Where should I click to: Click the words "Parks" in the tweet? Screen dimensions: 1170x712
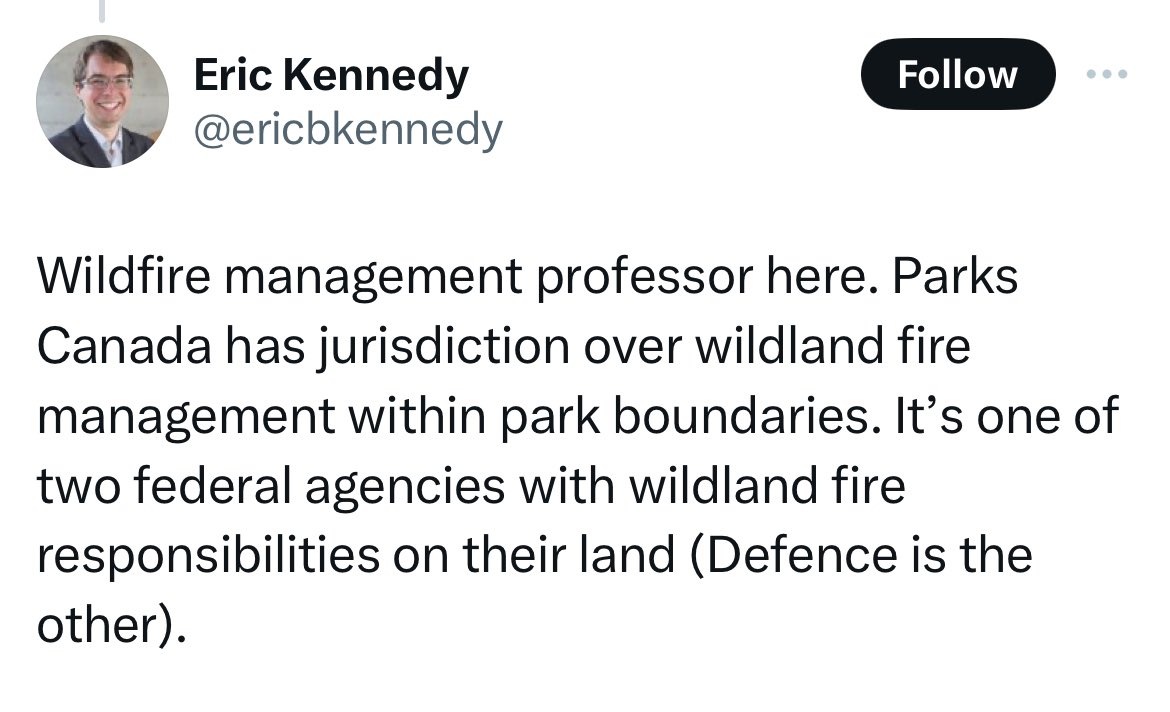click(954, 275)
